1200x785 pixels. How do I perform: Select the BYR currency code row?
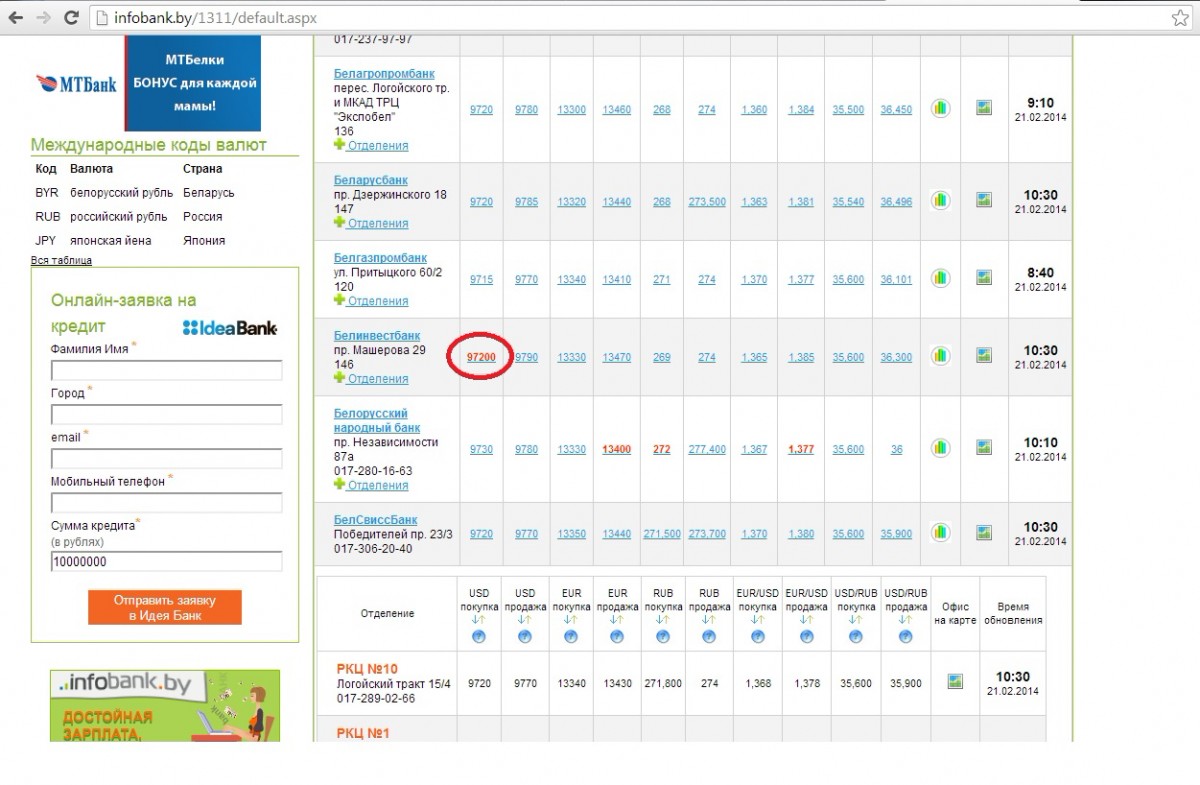(135, 193)
